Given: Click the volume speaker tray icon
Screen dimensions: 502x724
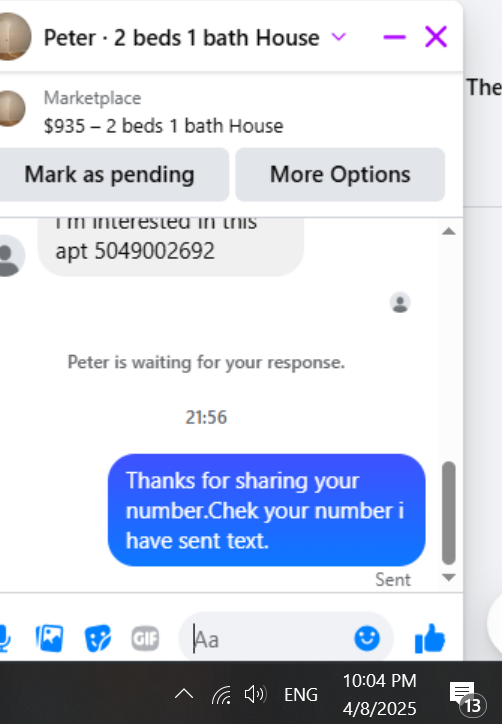Looking at the screenshot, I should (x=255, y=694).
